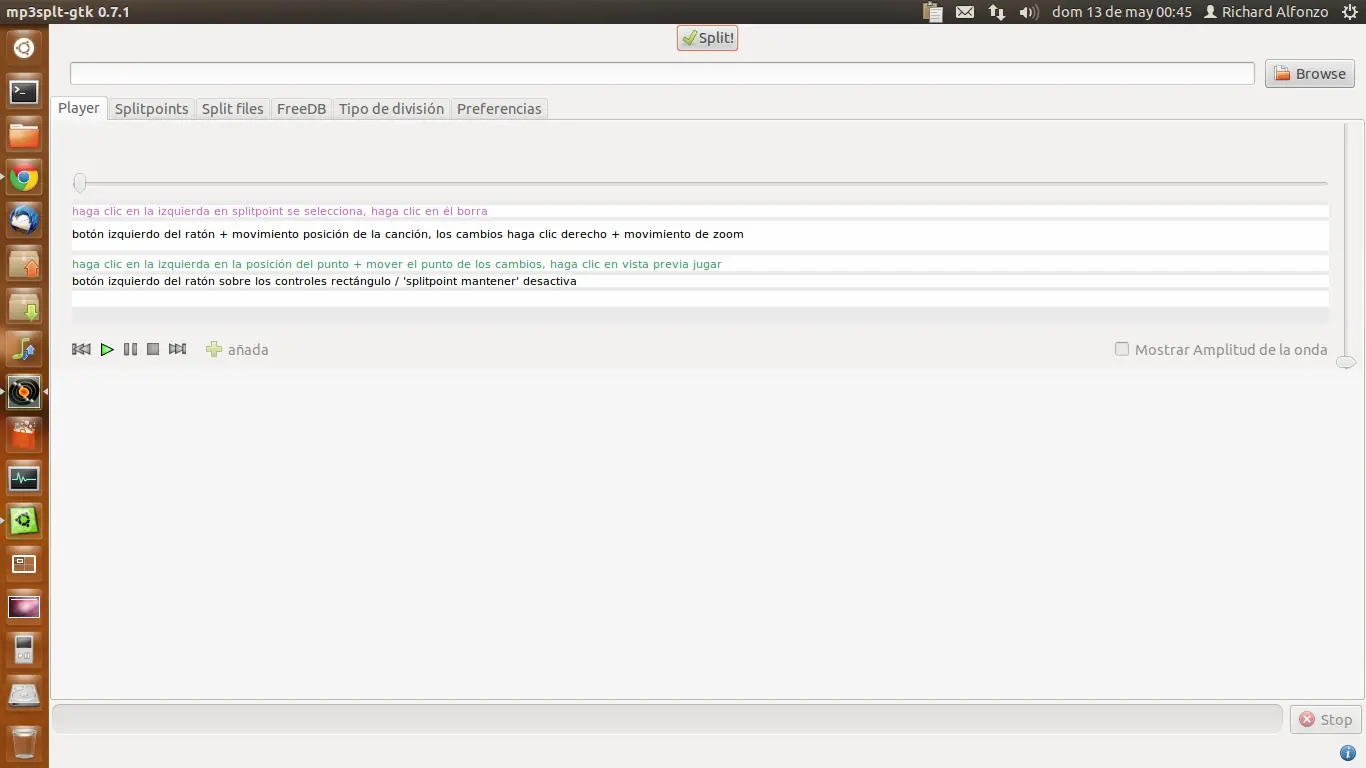The image size is (1366, 768).
Task: Click the portable media player launcher icon
Action: coord(24,650)
